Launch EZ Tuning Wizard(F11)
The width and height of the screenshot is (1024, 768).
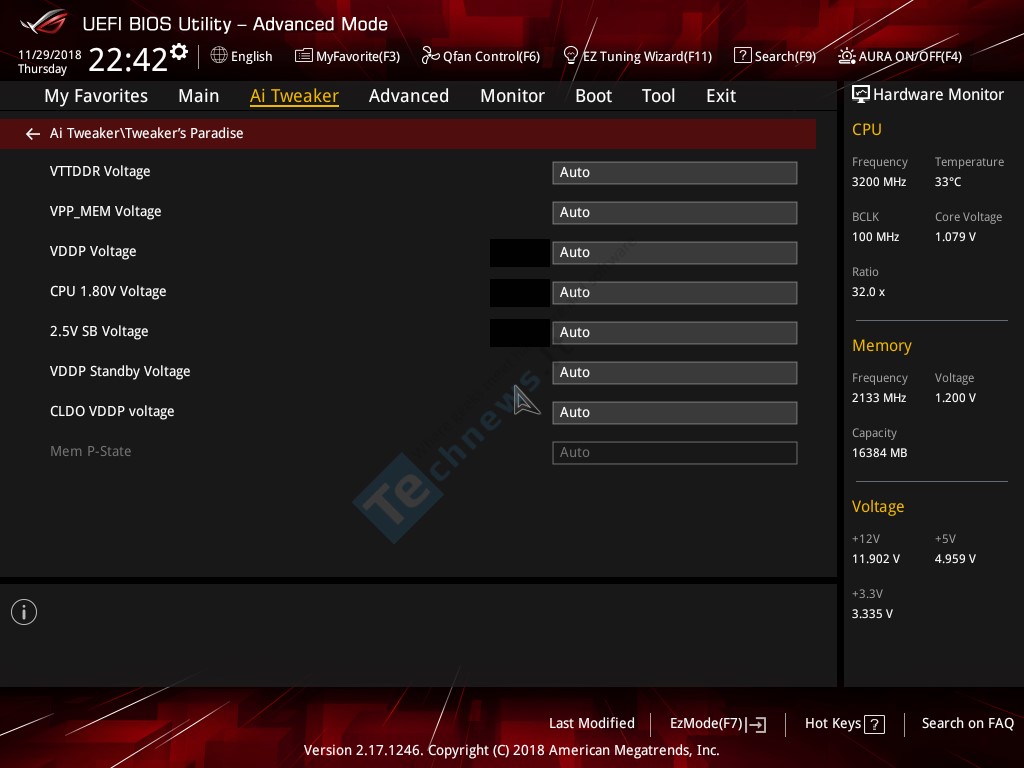coord(647,56)
